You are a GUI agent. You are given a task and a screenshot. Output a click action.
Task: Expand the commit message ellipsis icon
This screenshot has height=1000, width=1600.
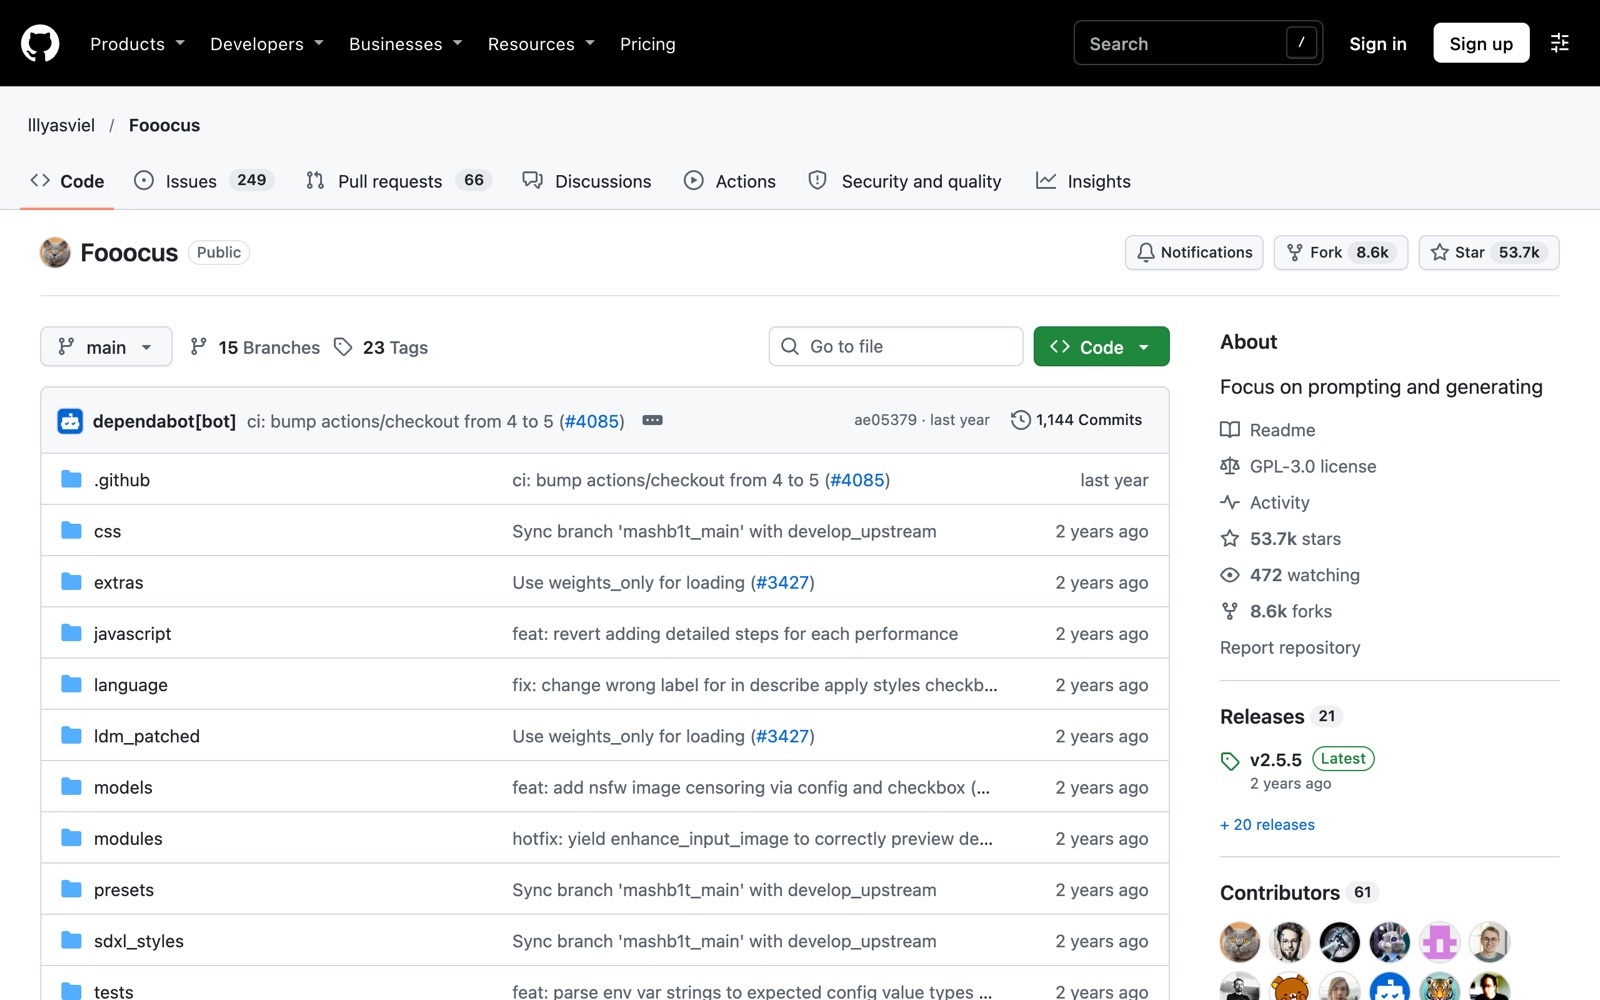pos(652,420)
